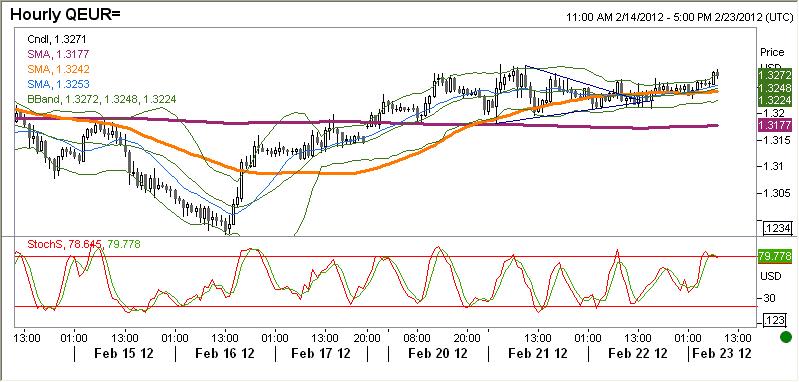This screenshot has width=799, height=382.
Task: Click the 1.3272 upper band price tag
Action: coord(775,75)
